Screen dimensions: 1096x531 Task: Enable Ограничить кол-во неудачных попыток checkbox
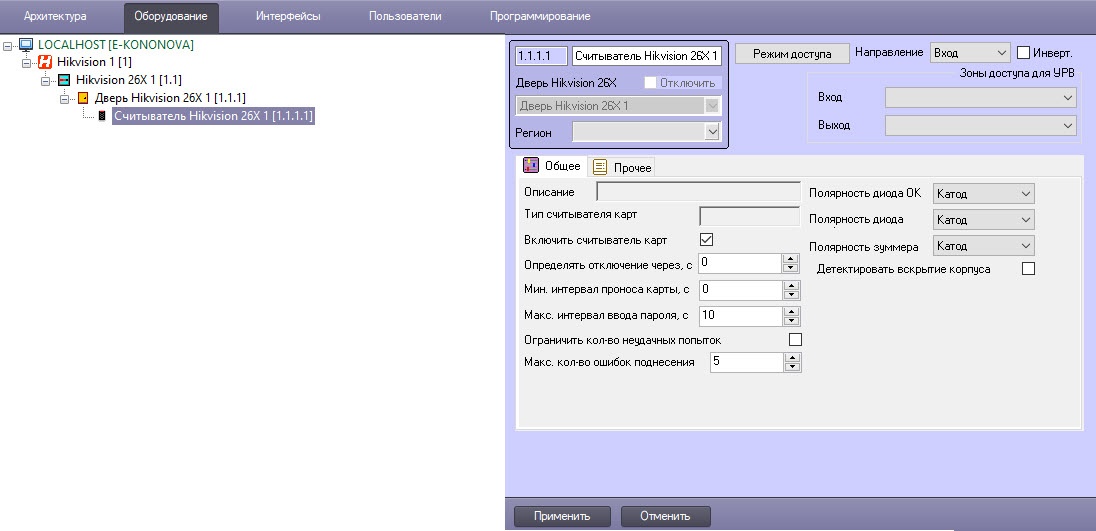coord(795,340)
